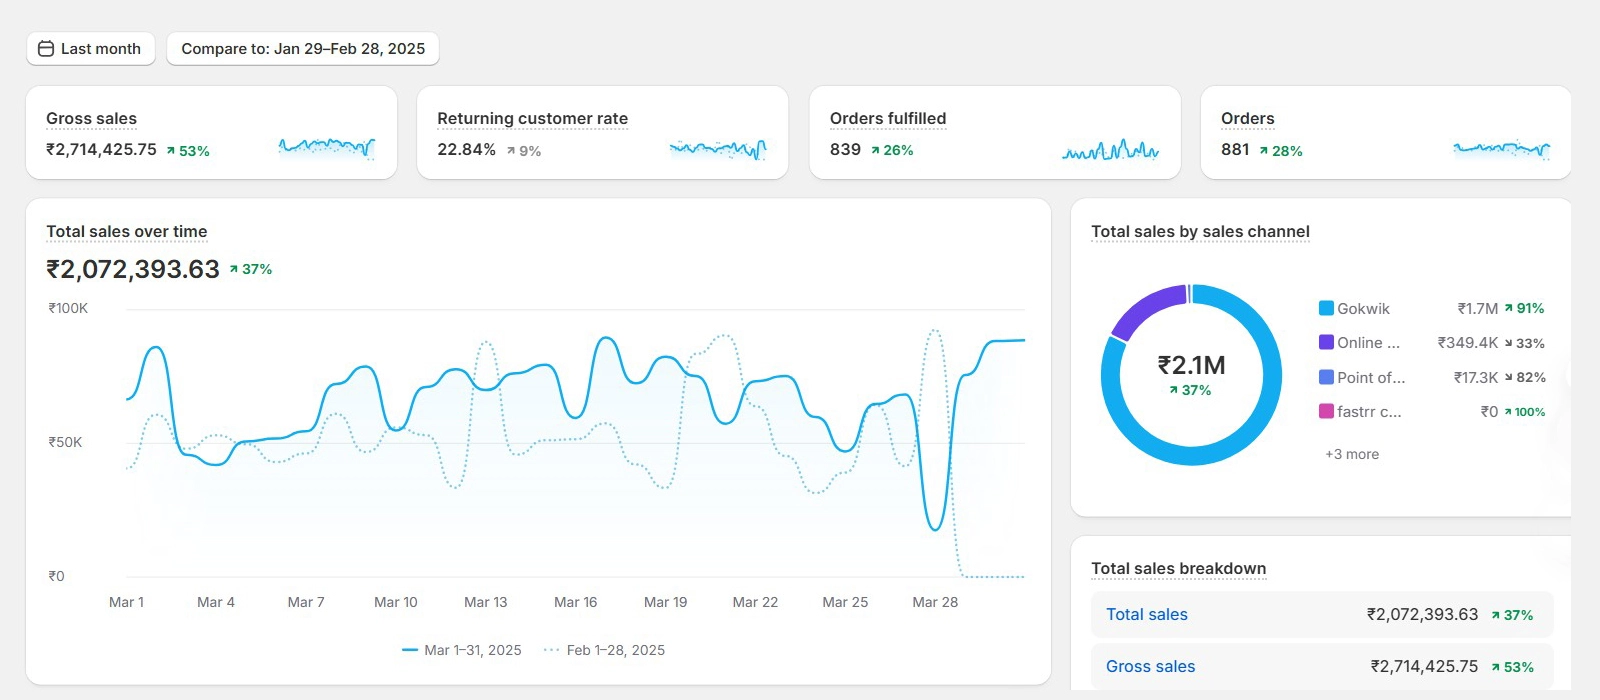Screen dimensions: 1600x700
Task: Open the Total sales over time report
Action: [x=127, y=232]
